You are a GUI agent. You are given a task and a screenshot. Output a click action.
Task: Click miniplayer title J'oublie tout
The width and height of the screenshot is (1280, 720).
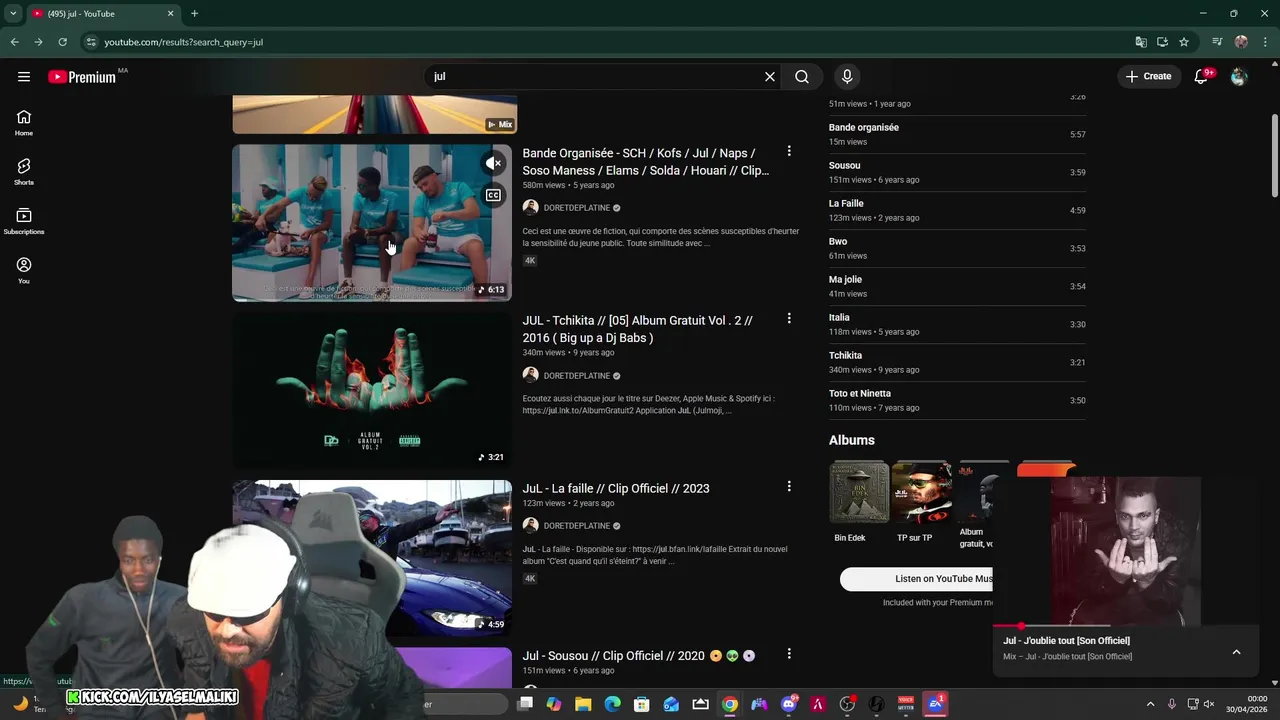click(1066, 641)
